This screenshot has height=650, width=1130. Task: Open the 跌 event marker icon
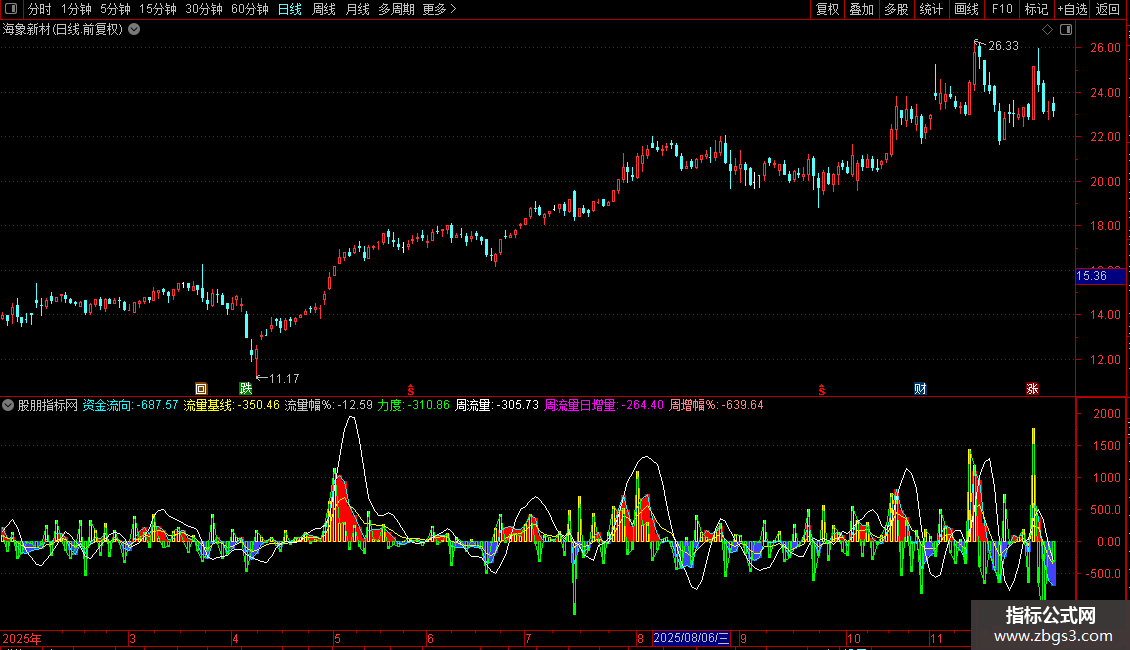pos(246,388)
